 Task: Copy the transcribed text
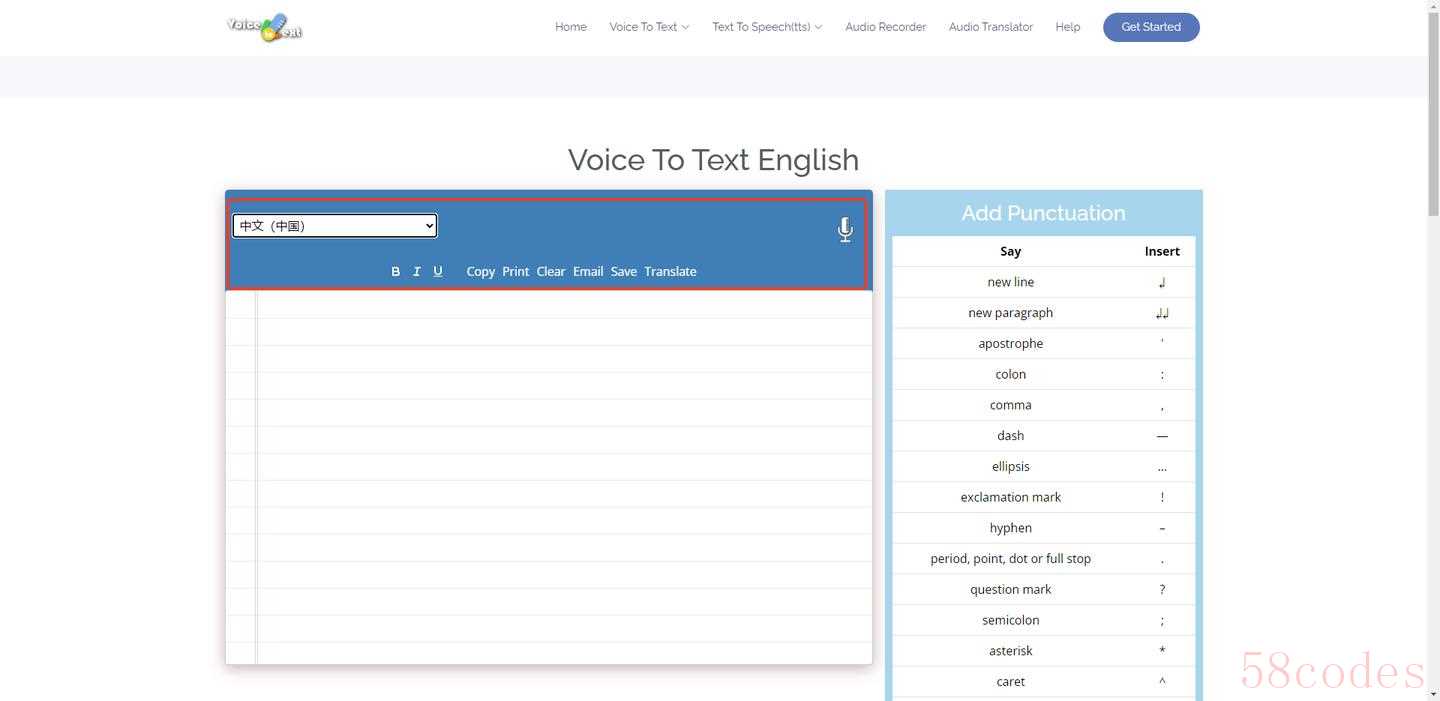[x=480, y=271]
